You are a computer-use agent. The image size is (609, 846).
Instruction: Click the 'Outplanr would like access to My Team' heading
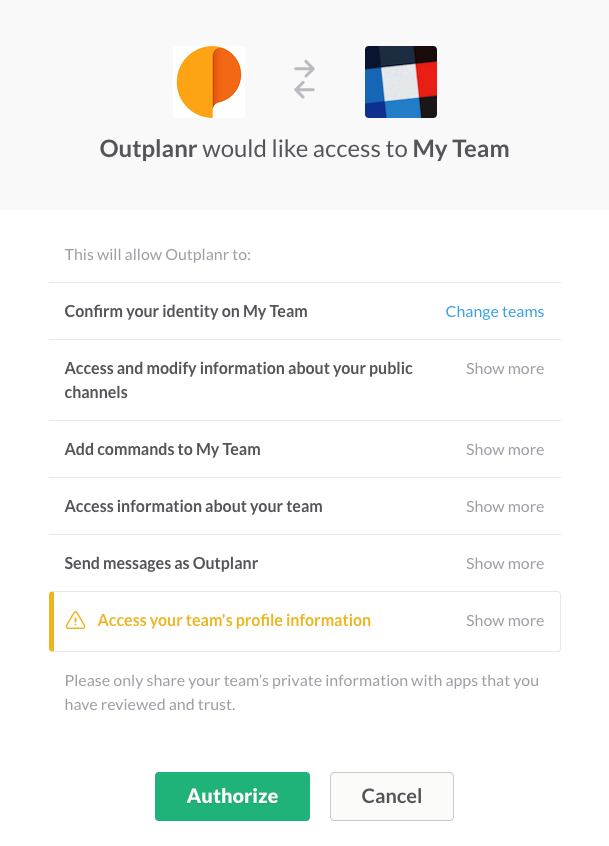tap(304, 149)
